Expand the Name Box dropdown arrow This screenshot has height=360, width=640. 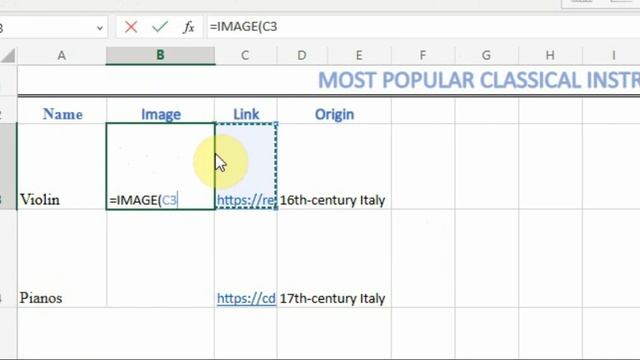(100, 28)
